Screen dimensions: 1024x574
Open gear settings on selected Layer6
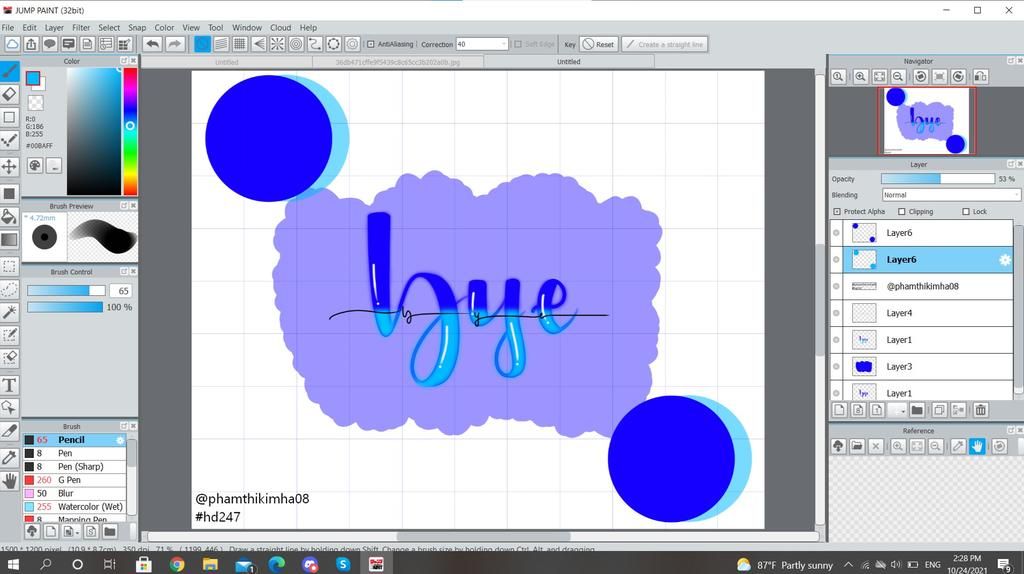point(1004,260)
